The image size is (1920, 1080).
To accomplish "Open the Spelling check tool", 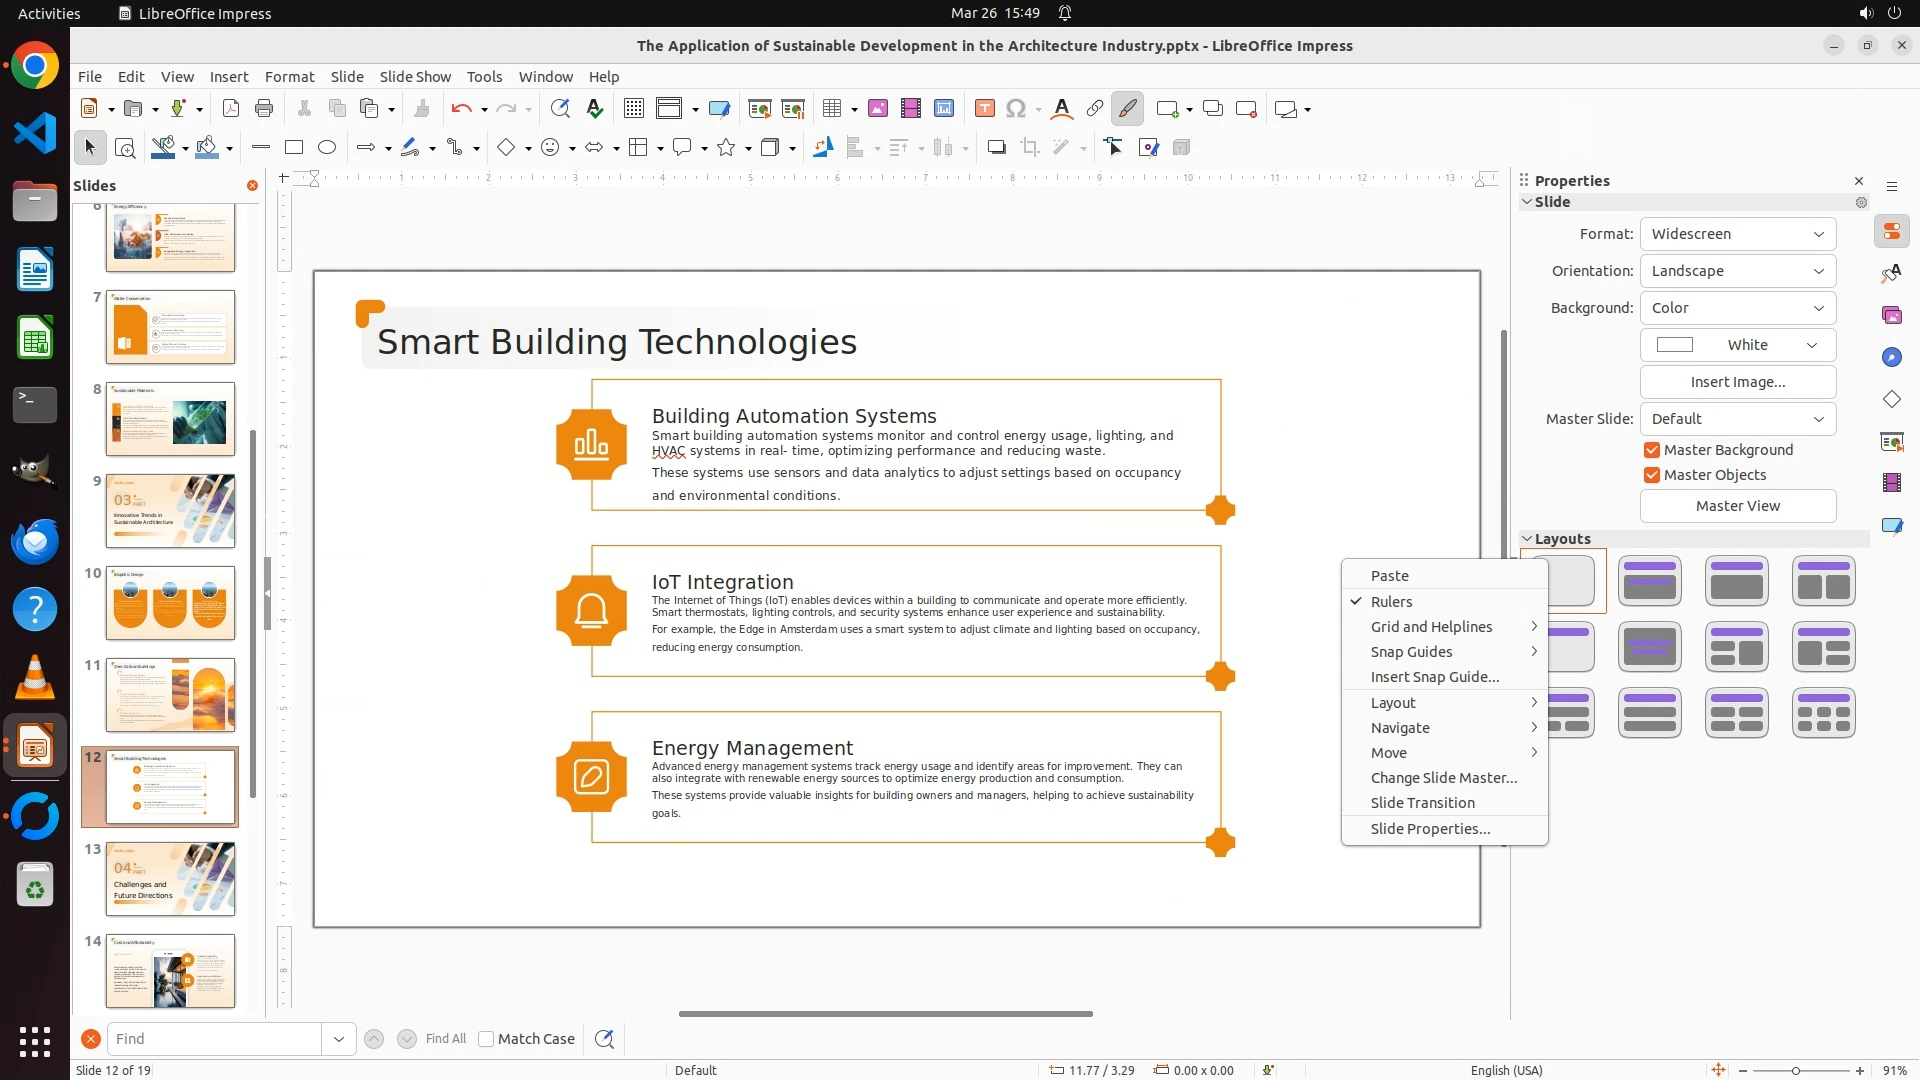I will click(595, 109).
